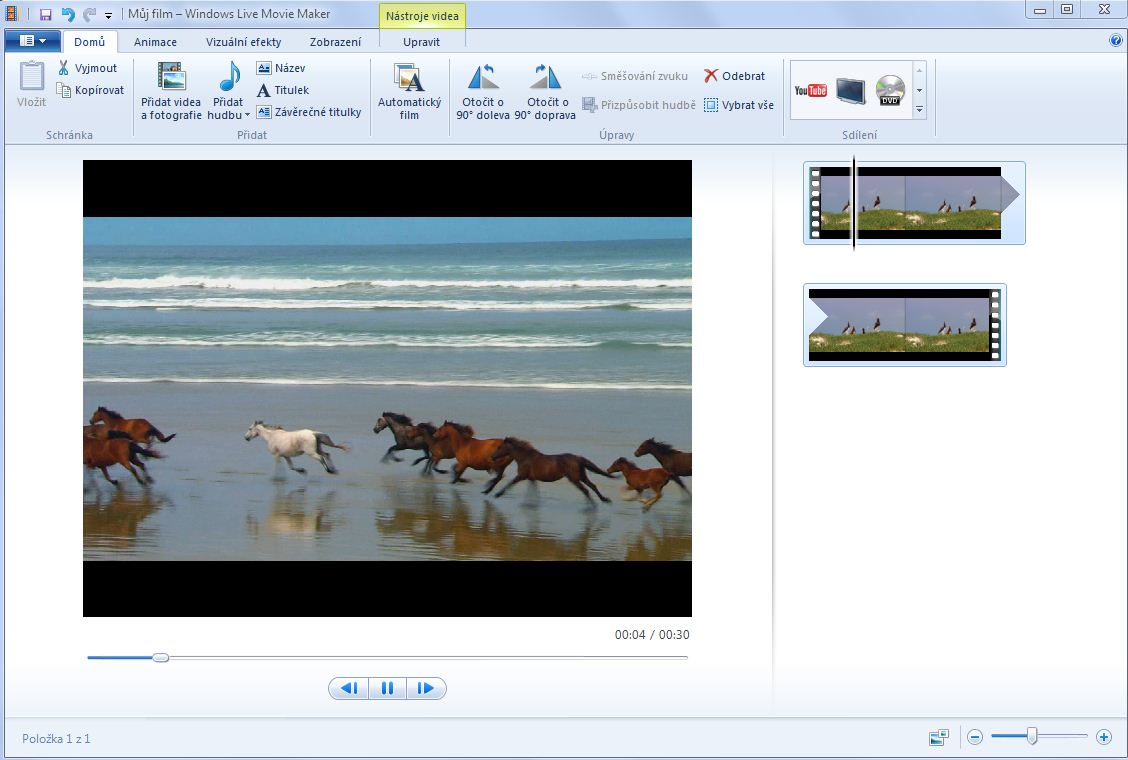Click Vybrat vše to select all
Viewport: 1128px width, 760px height.
pyautogui.click(x=738, y=105)
